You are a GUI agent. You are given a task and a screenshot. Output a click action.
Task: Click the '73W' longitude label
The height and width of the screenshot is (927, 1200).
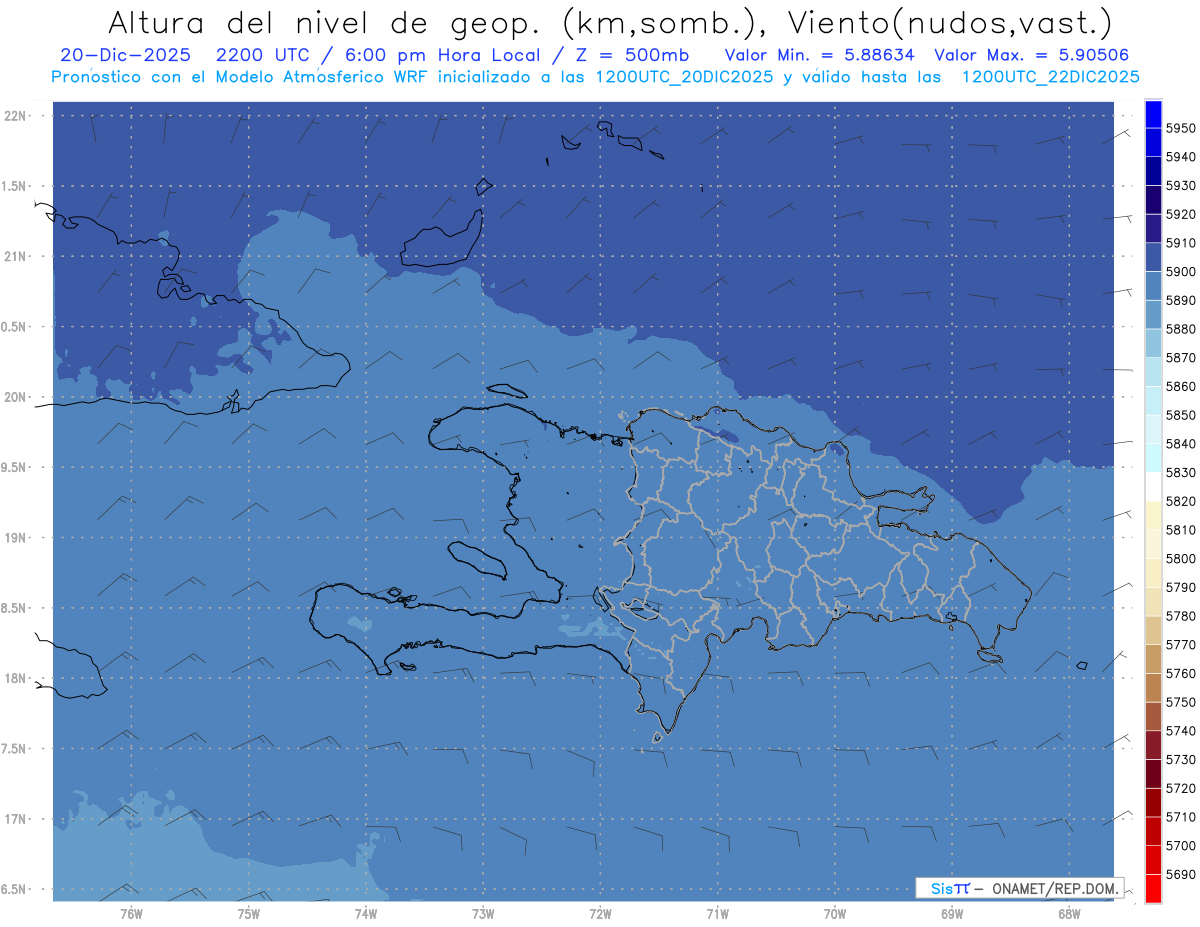(483, 914)
